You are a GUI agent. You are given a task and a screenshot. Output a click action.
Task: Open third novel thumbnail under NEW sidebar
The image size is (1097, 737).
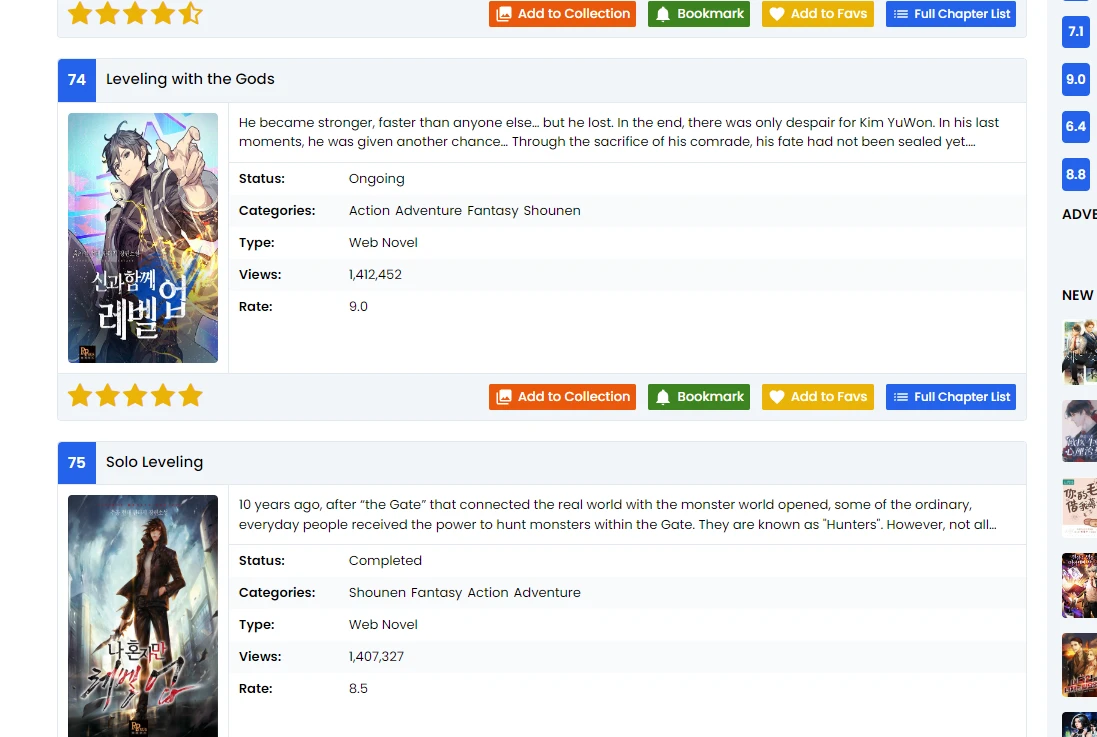click(1080, 508)
